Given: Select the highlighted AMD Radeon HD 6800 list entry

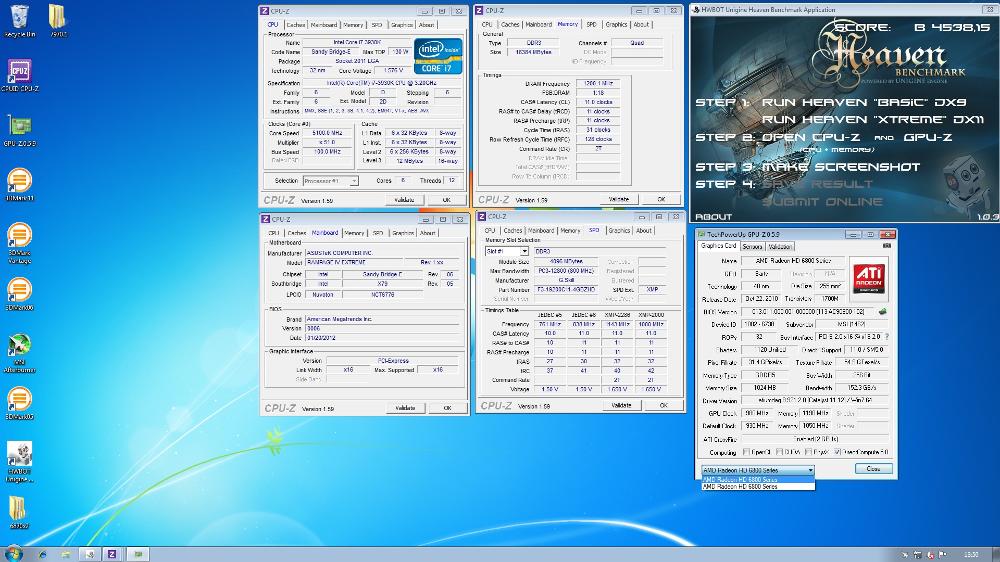Looking at the screenshot, I should (x=758, y=480).
